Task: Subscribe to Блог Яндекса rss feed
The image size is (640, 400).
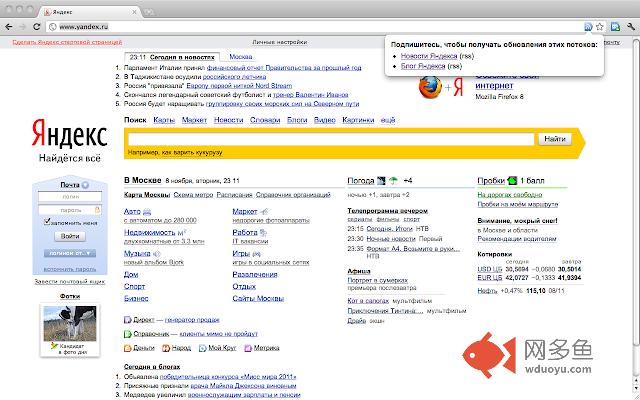Action: pyautogui.click(x=423, y=66)
